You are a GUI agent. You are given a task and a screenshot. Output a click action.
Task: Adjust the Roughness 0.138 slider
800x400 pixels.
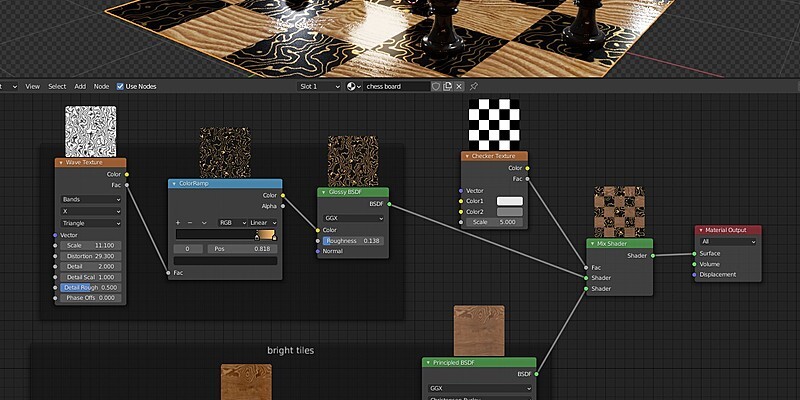[x=353, y=241]
